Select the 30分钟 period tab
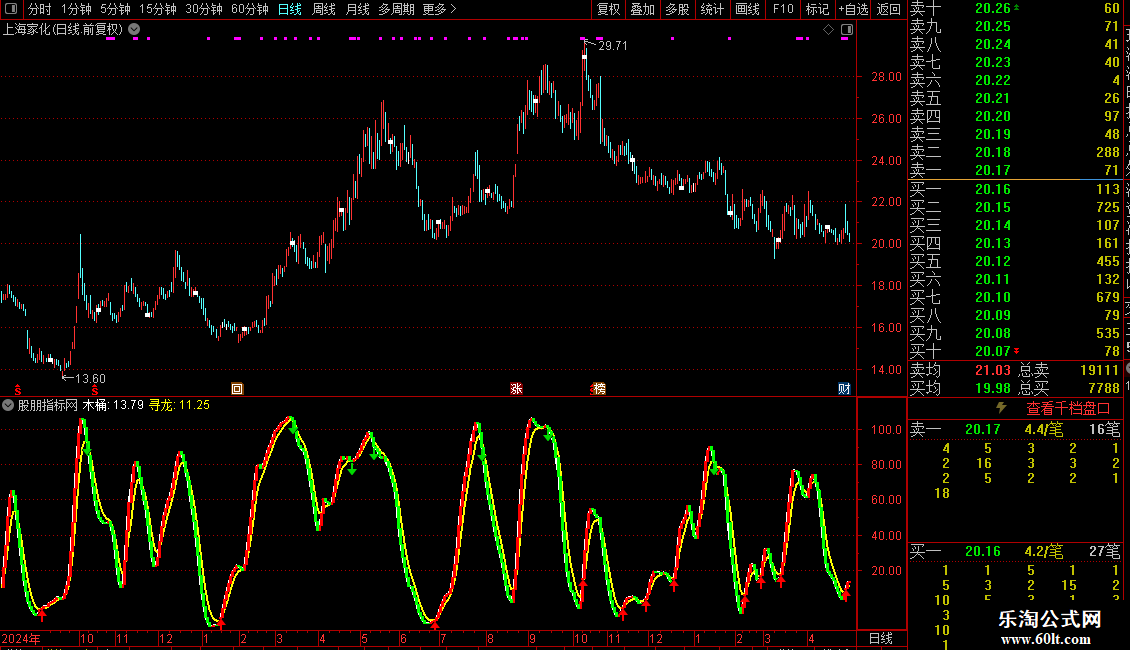Image resolution: width=1130 pixels, height=650 pixels. (204, 9)
